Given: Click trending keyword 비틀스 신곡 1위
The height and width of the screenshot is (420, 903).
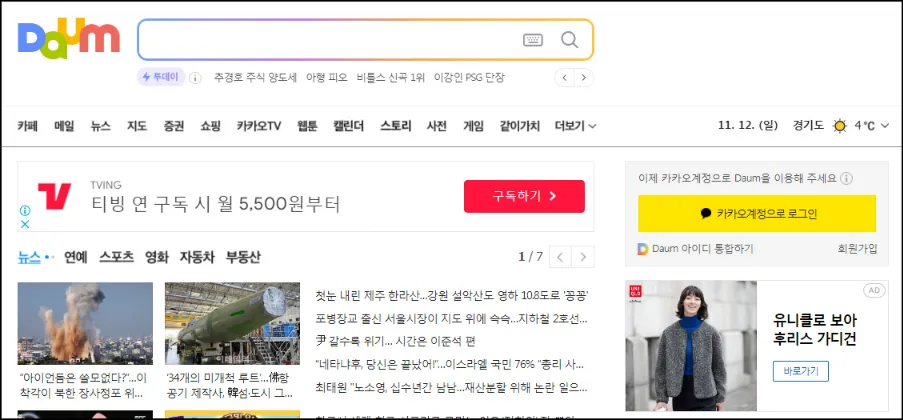Looking at the screenshot, I should tap(390, 78).
